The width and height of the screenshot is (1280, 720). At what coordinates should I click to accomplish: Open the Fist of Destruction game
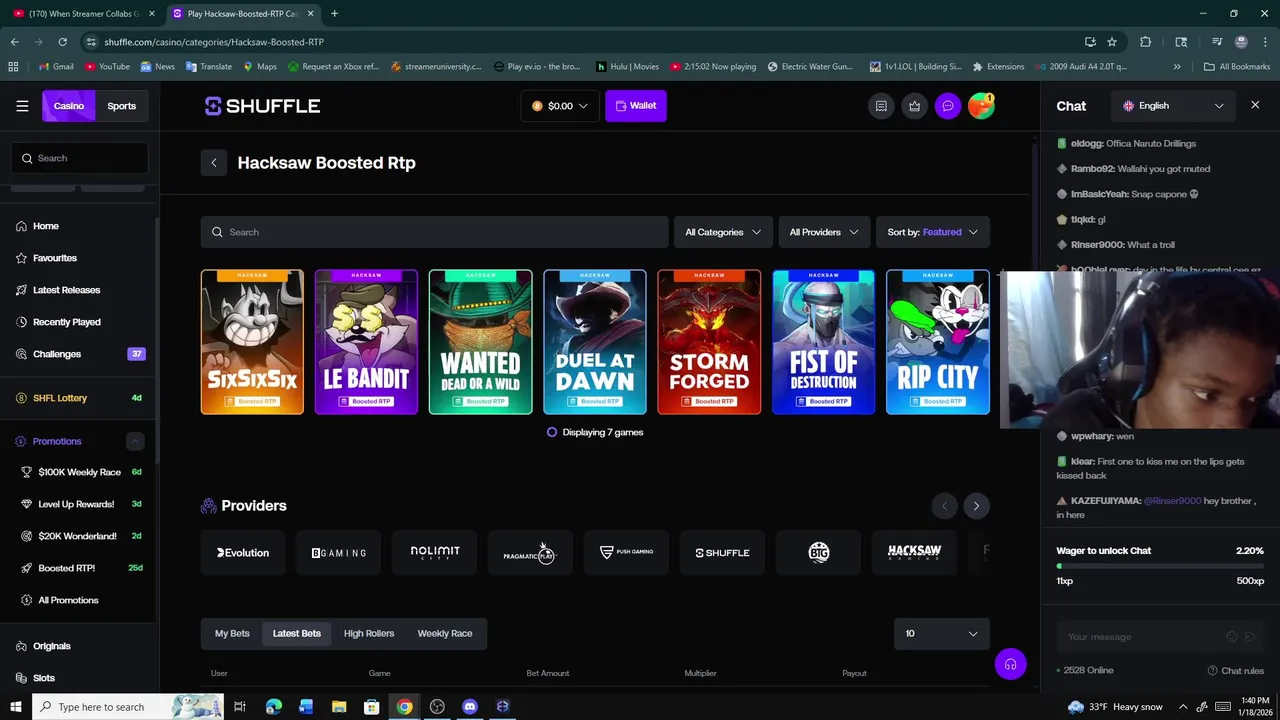click(x=824, y=342)
